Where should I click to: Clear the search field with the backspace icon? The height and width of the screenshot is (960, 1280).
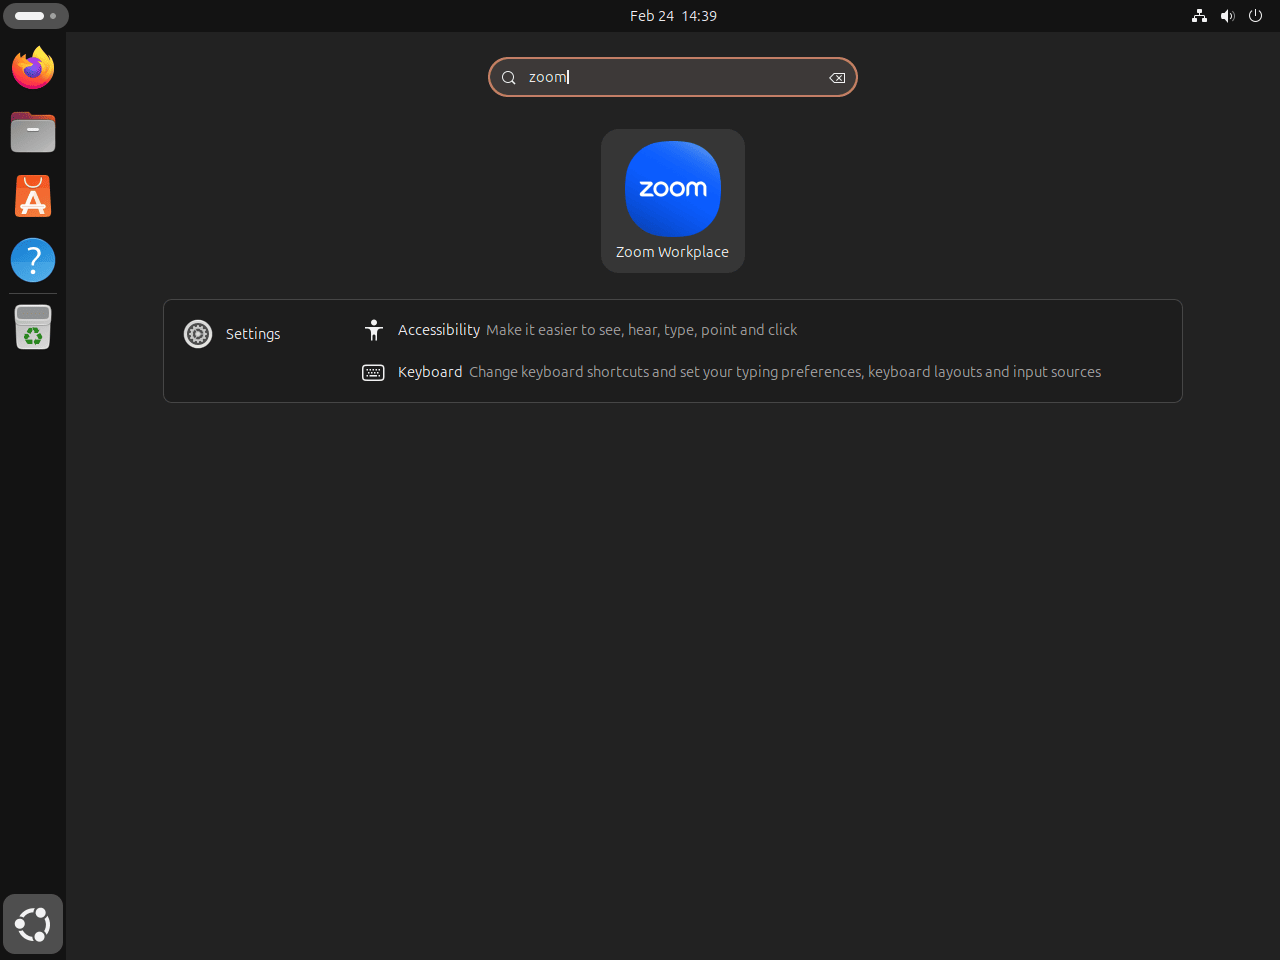click(x=837, y=77)
